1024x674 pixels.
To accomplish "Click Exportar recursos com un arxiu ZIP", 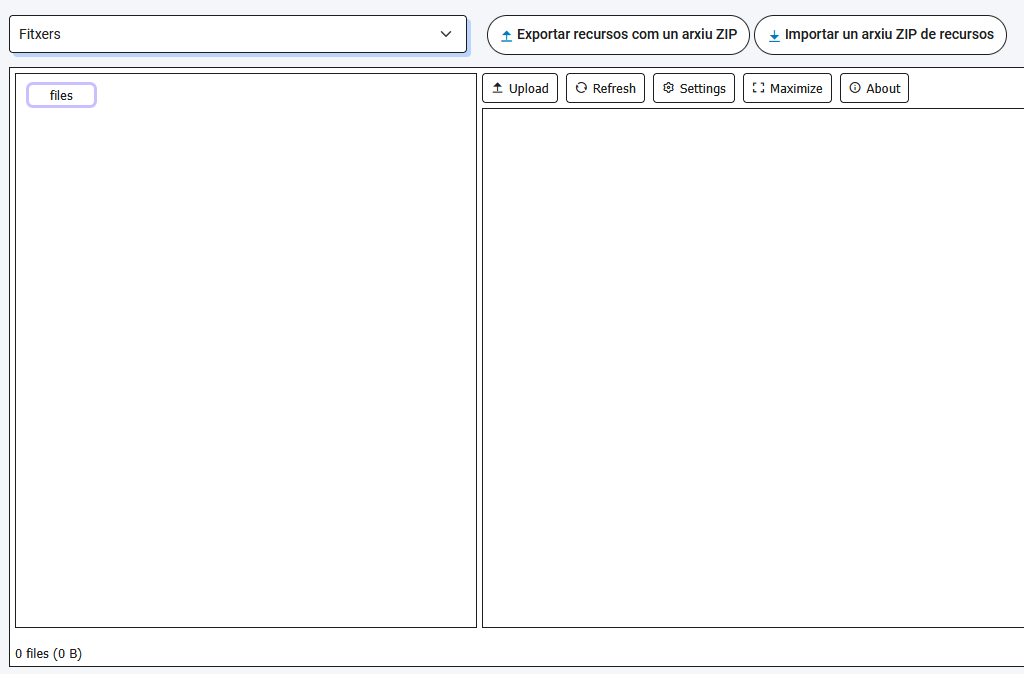I will coord(626,34).
